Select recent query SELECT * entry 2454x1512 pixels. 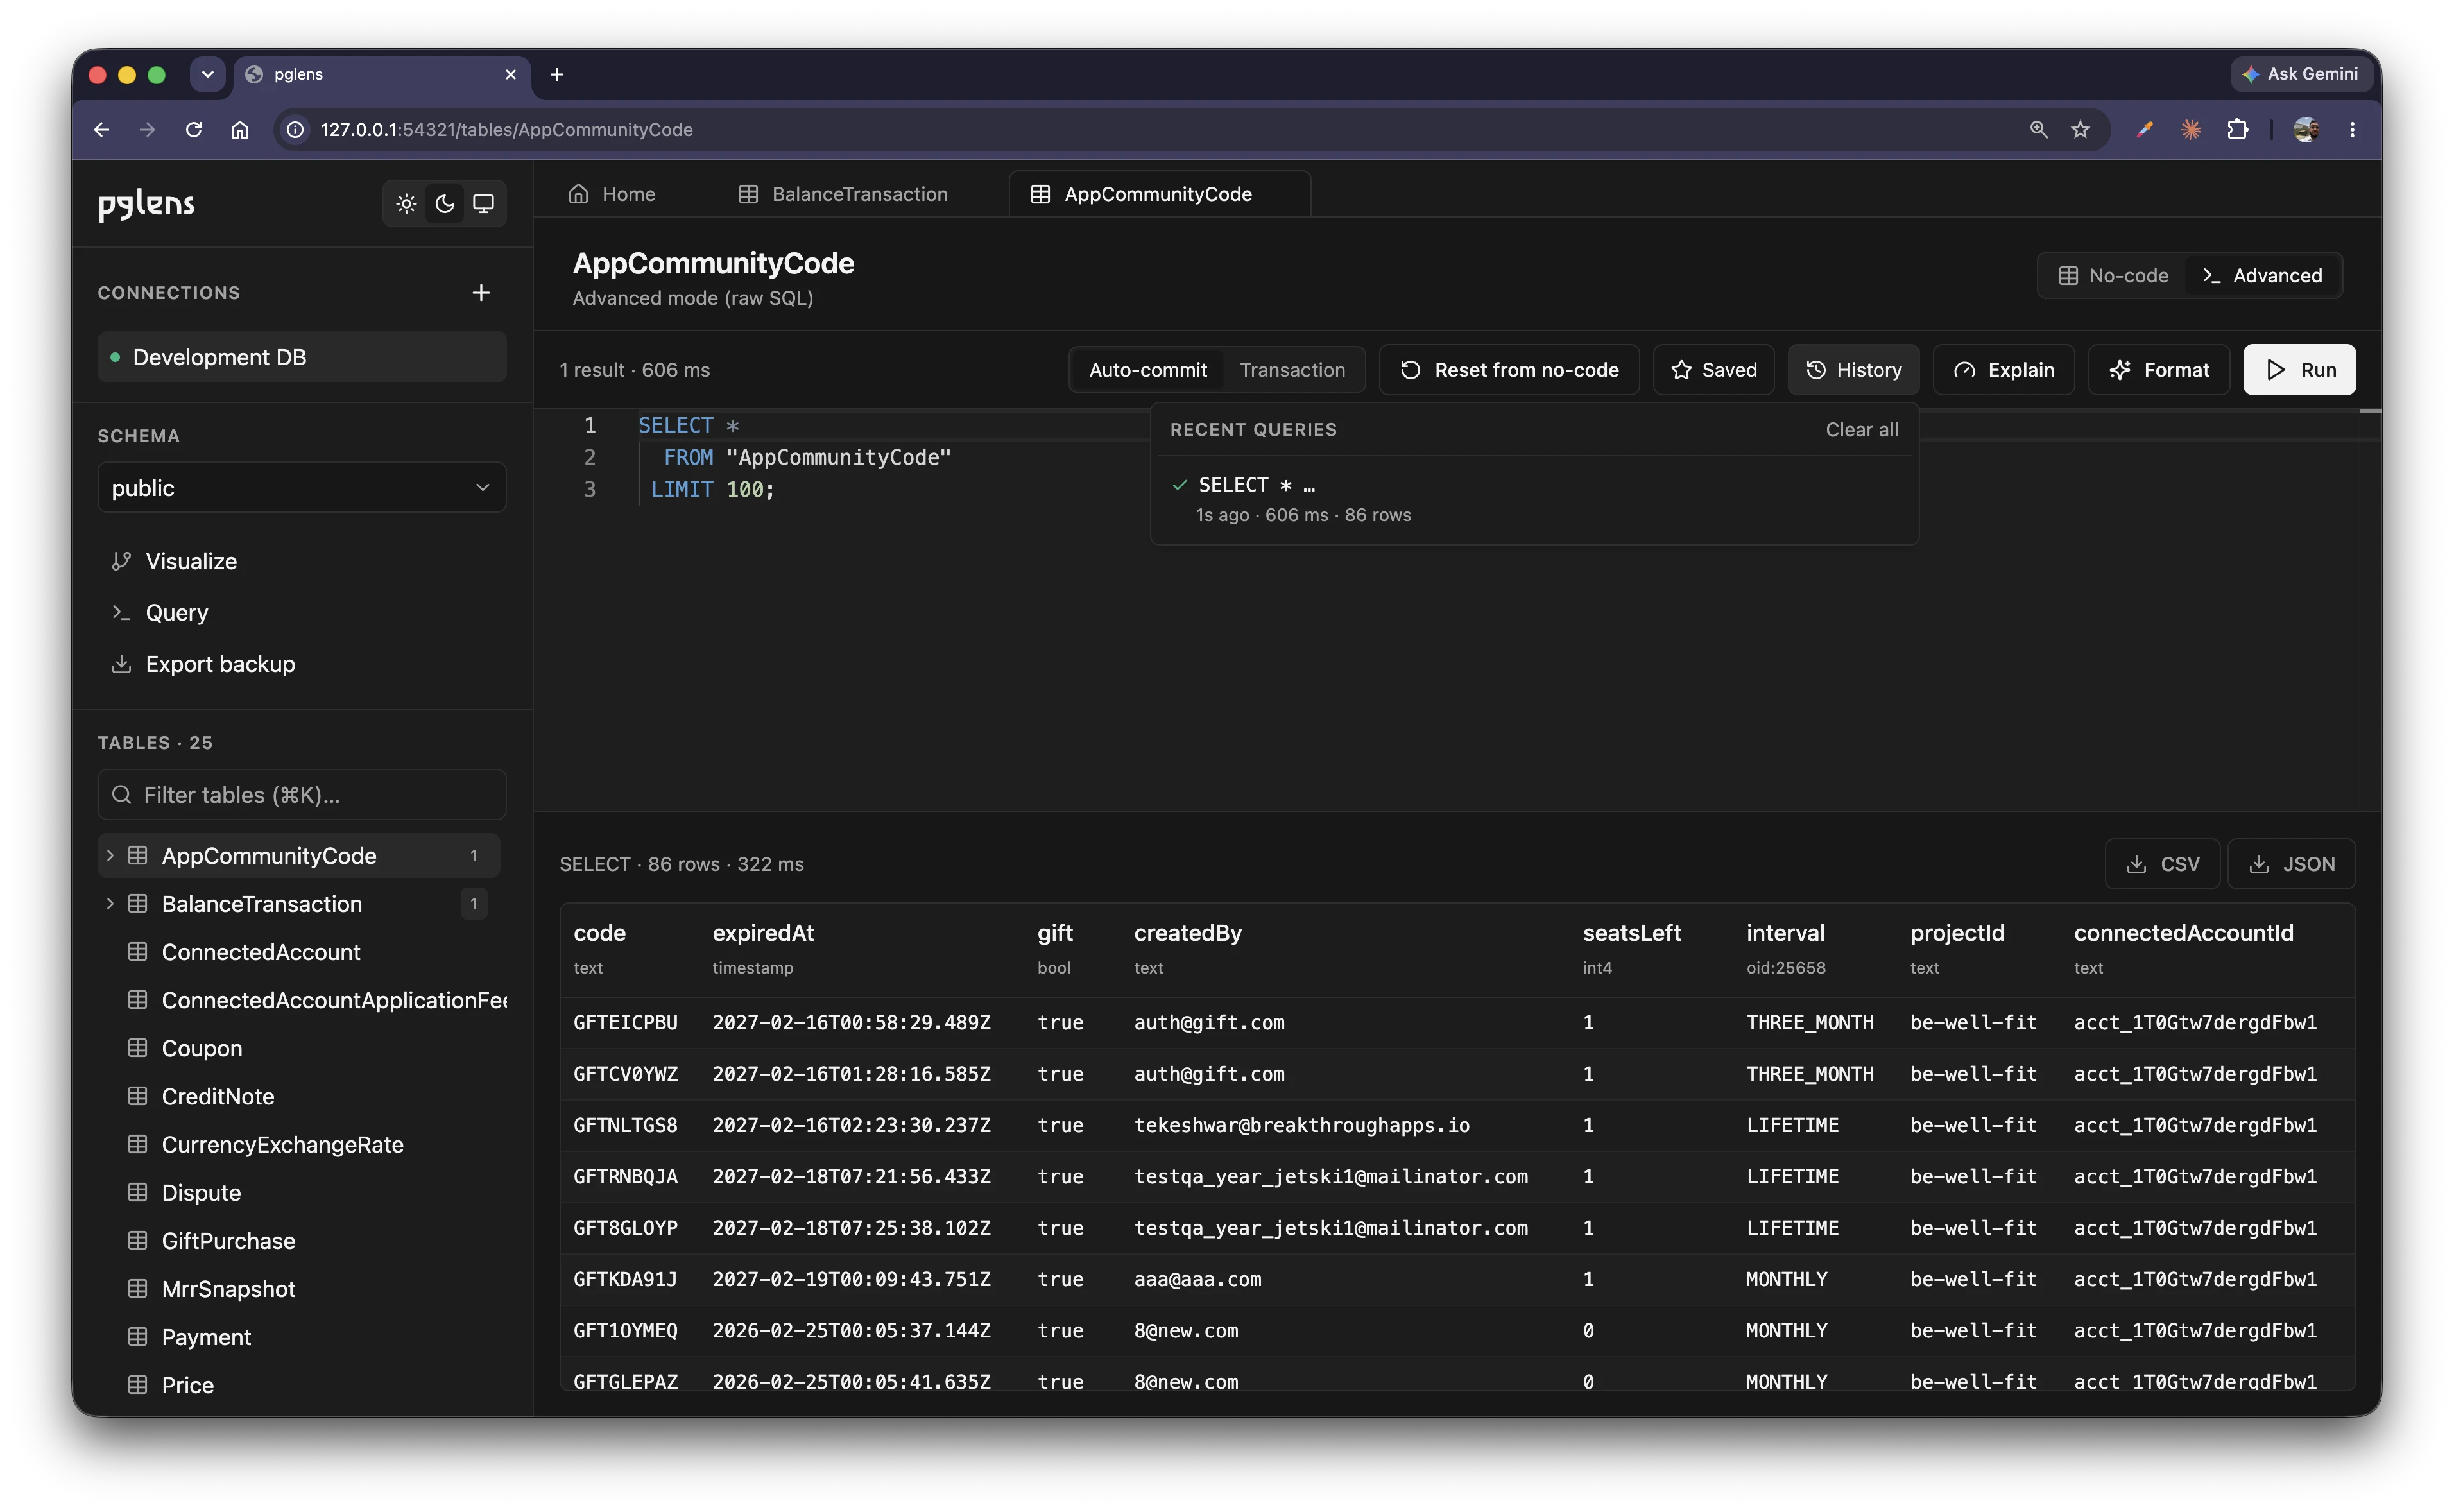[x=1534, y=499]
